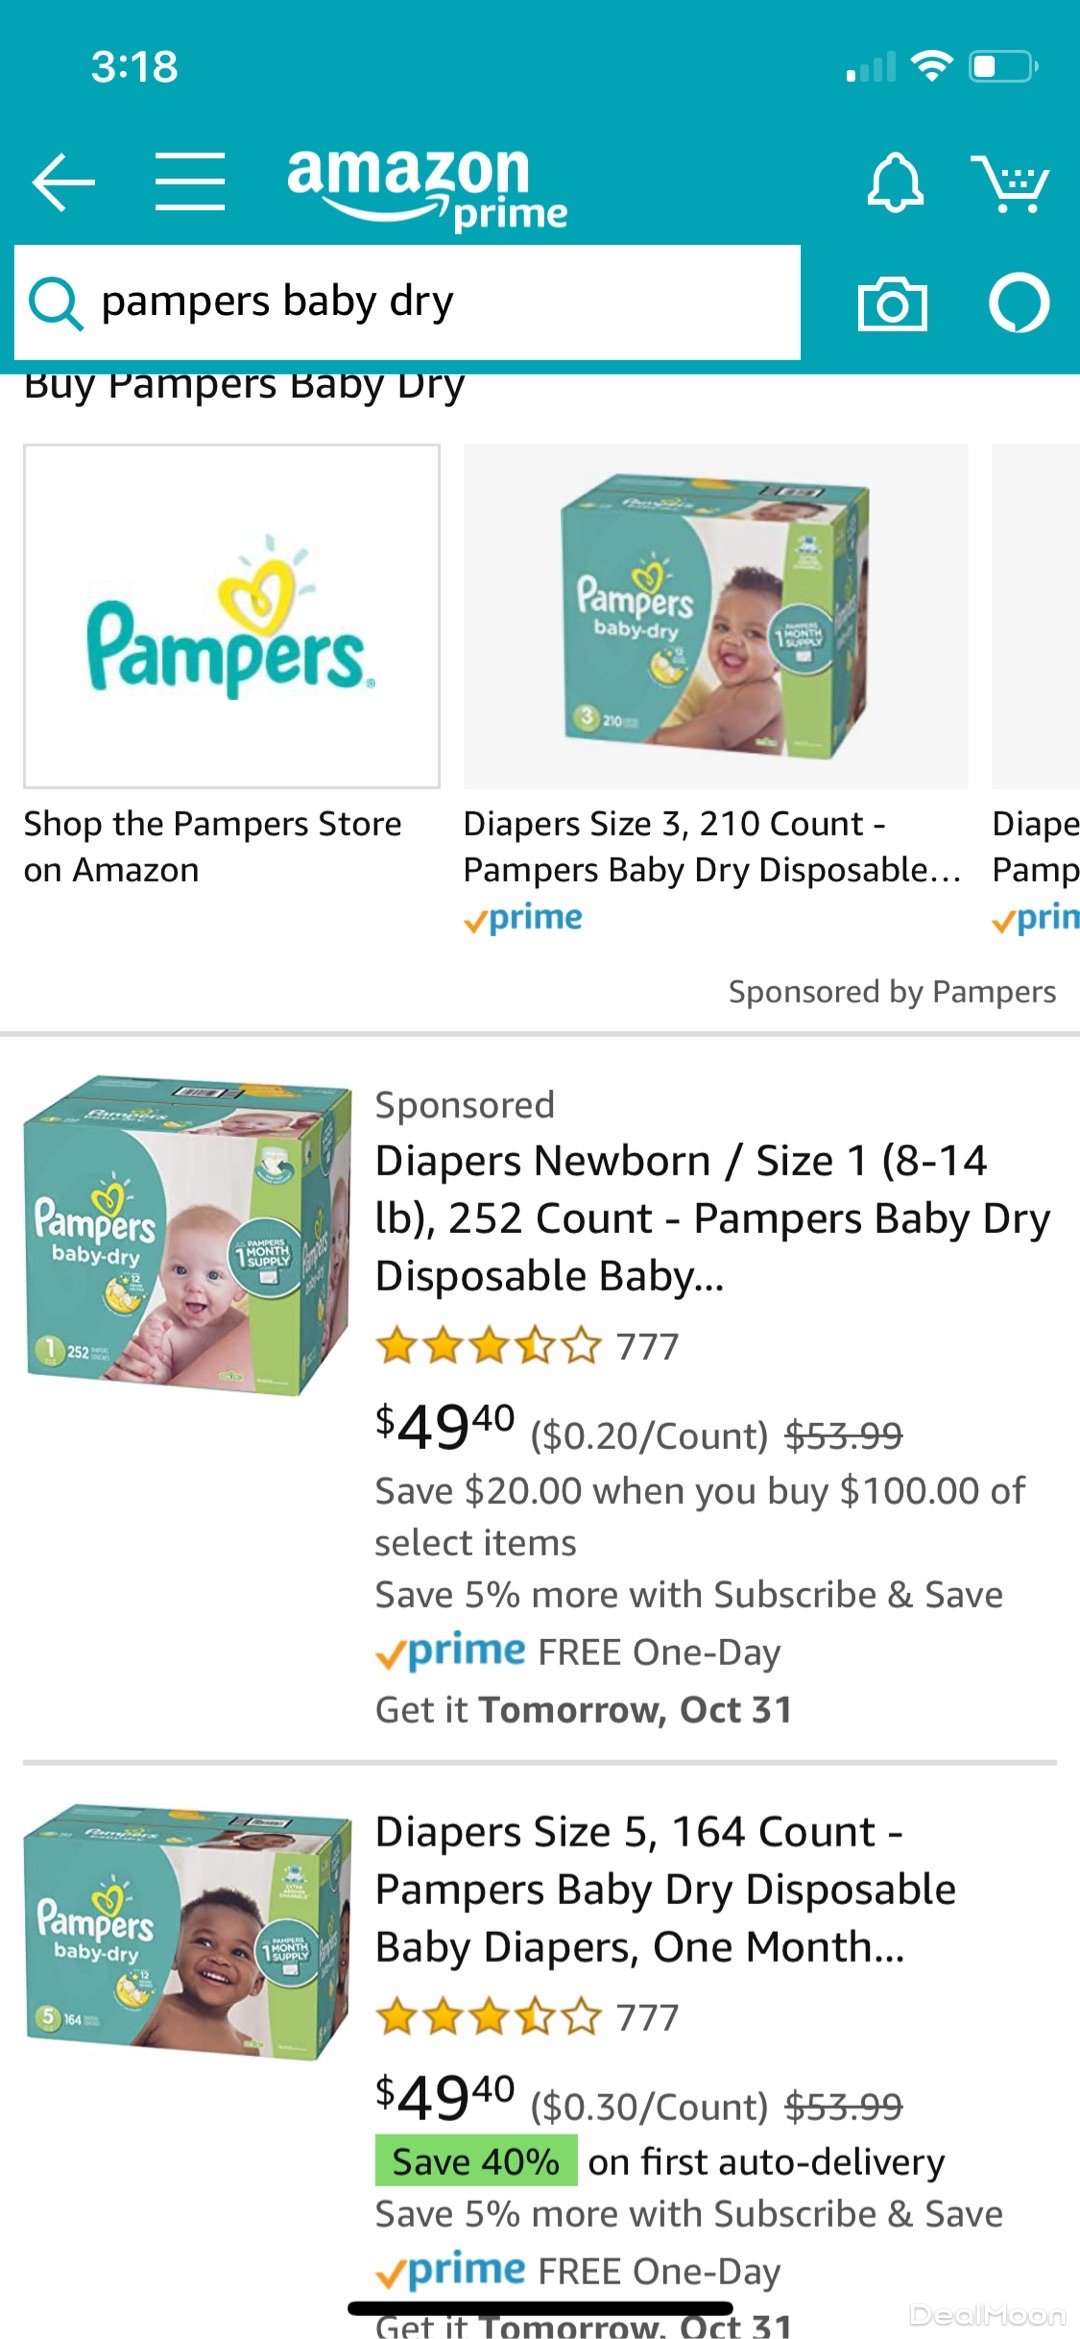View star ratings for Newborn Size 1 diapers

point(489,1347)
